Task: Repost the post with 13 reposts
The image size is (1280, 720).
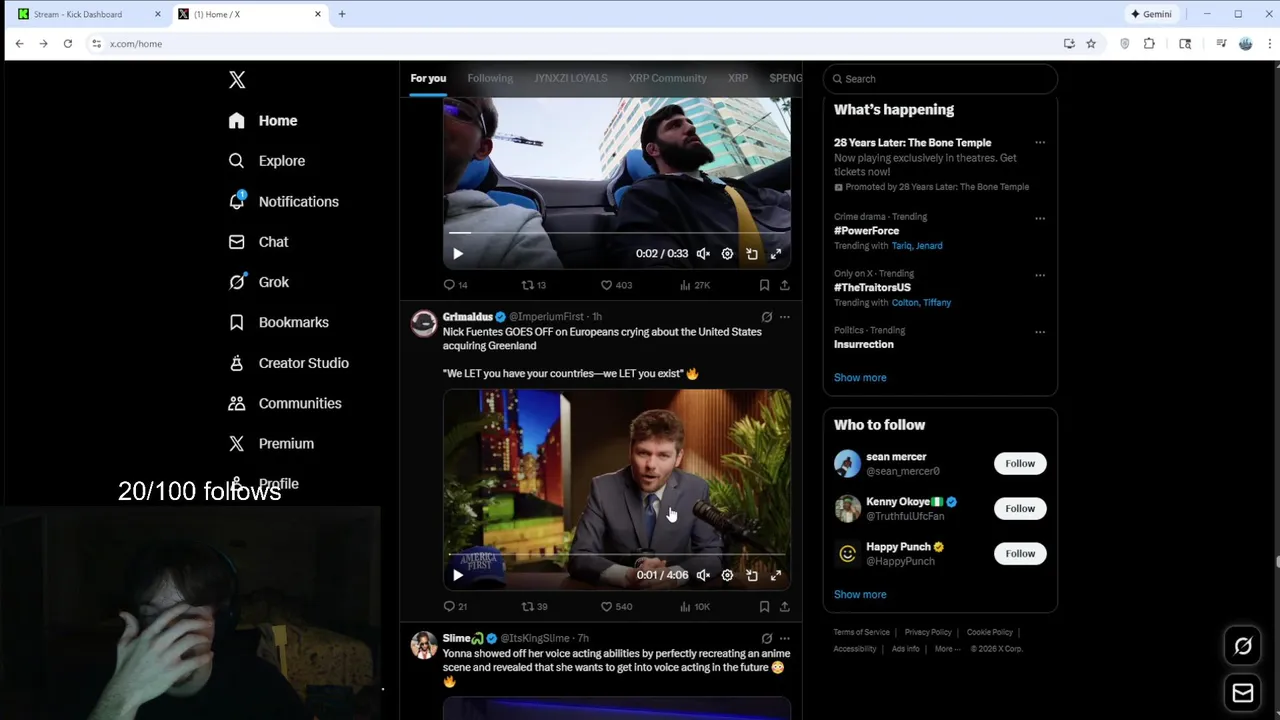Action: (534, 285)
